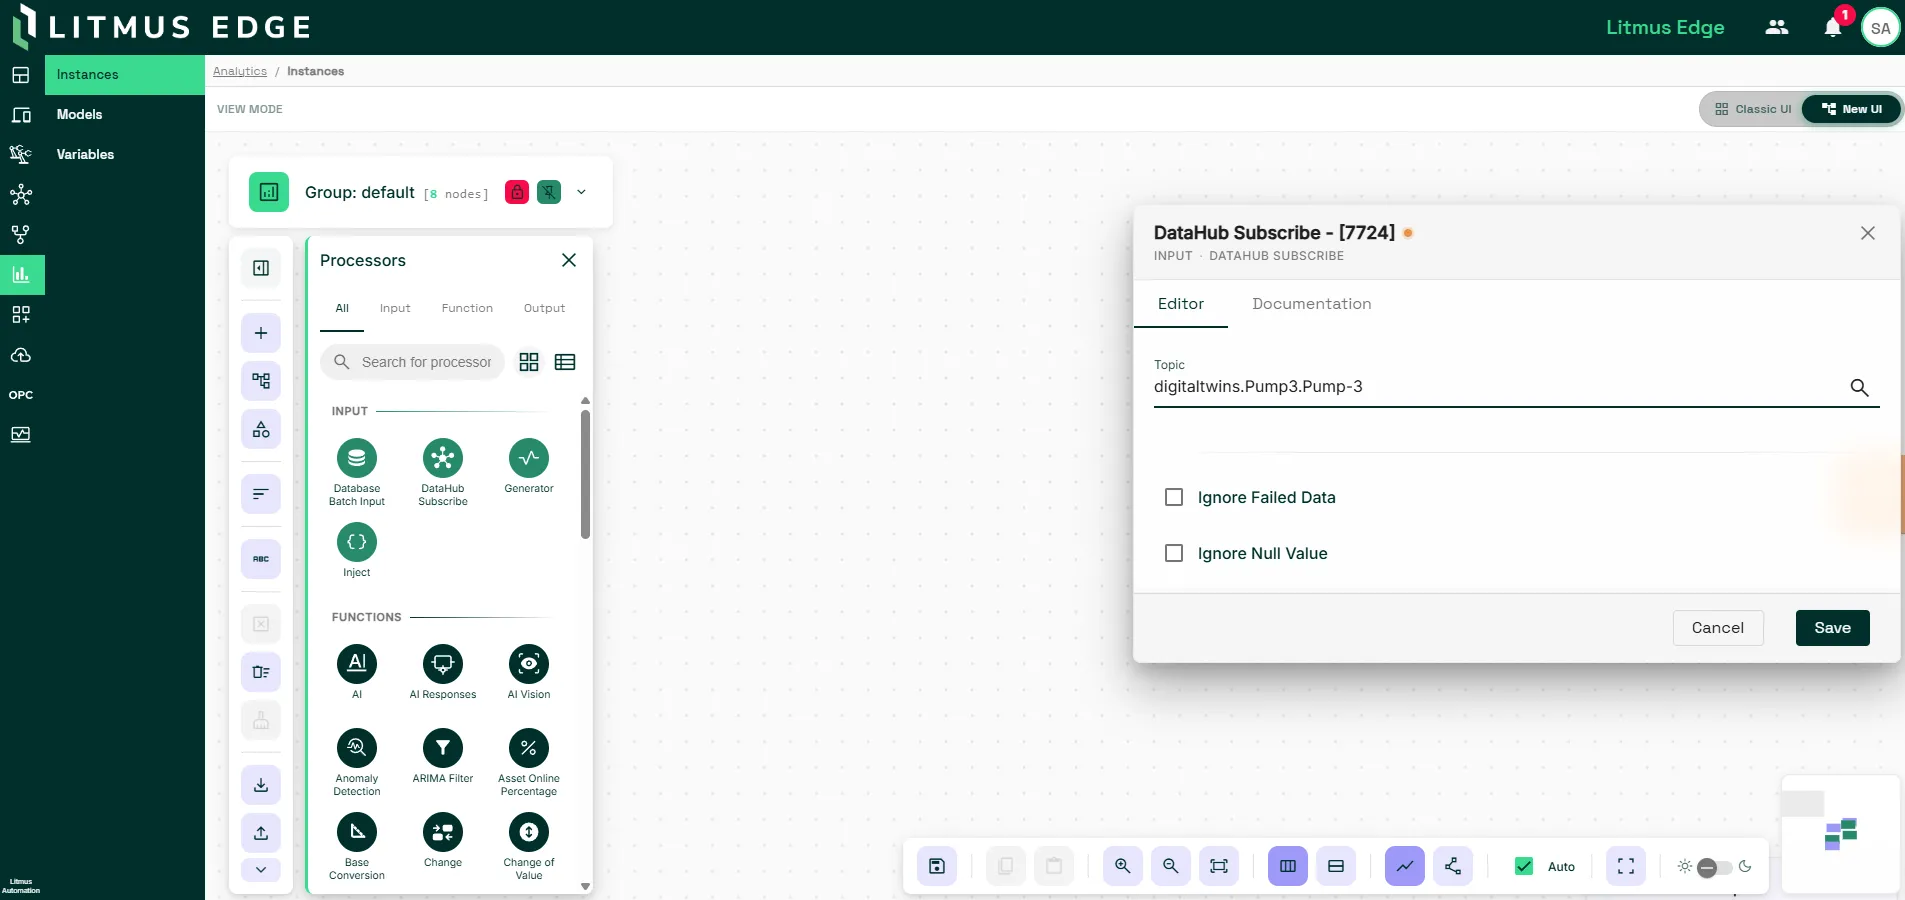Click the Topic input field

tap(1500, 387)
